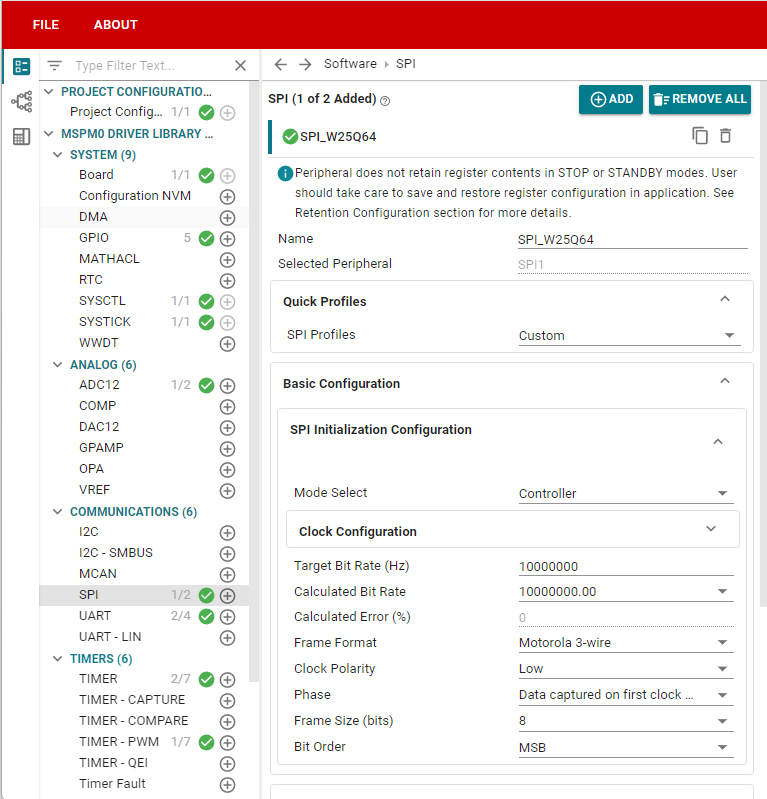
Task: Select the TIMER - PWM tree item
Action: (119, 741)
